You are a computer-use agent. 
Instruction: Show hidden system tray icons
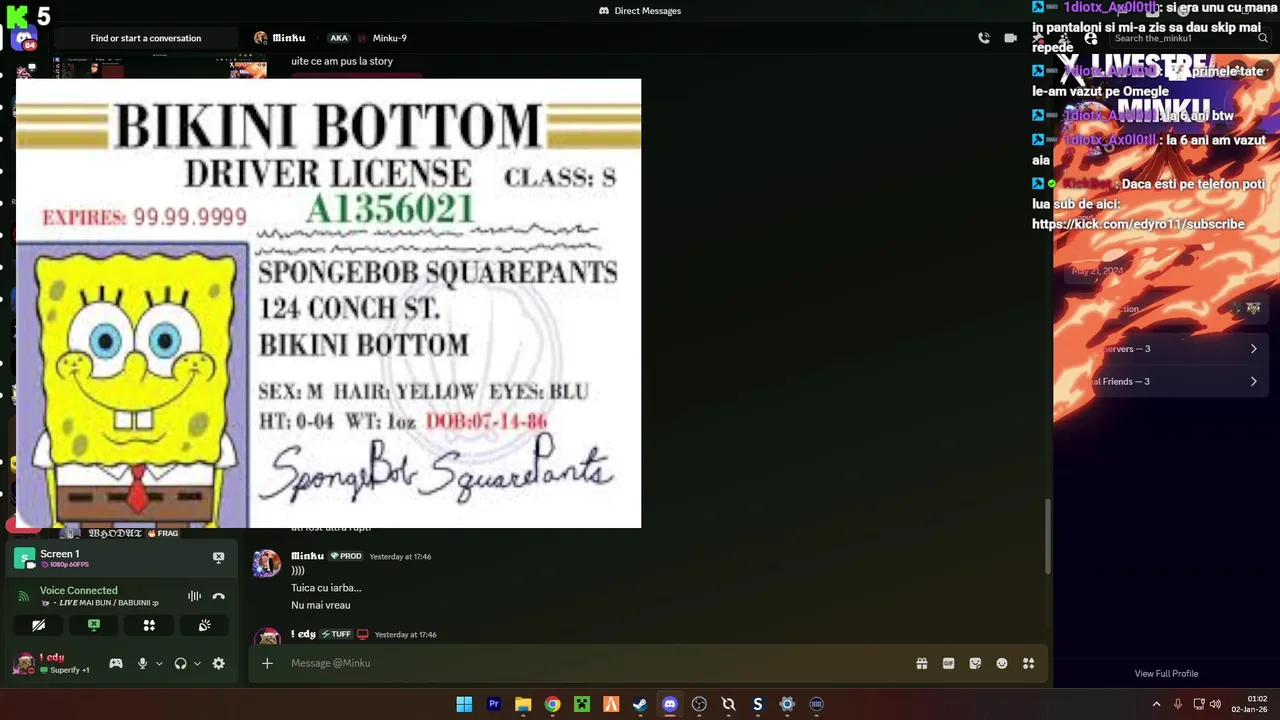1156,704
